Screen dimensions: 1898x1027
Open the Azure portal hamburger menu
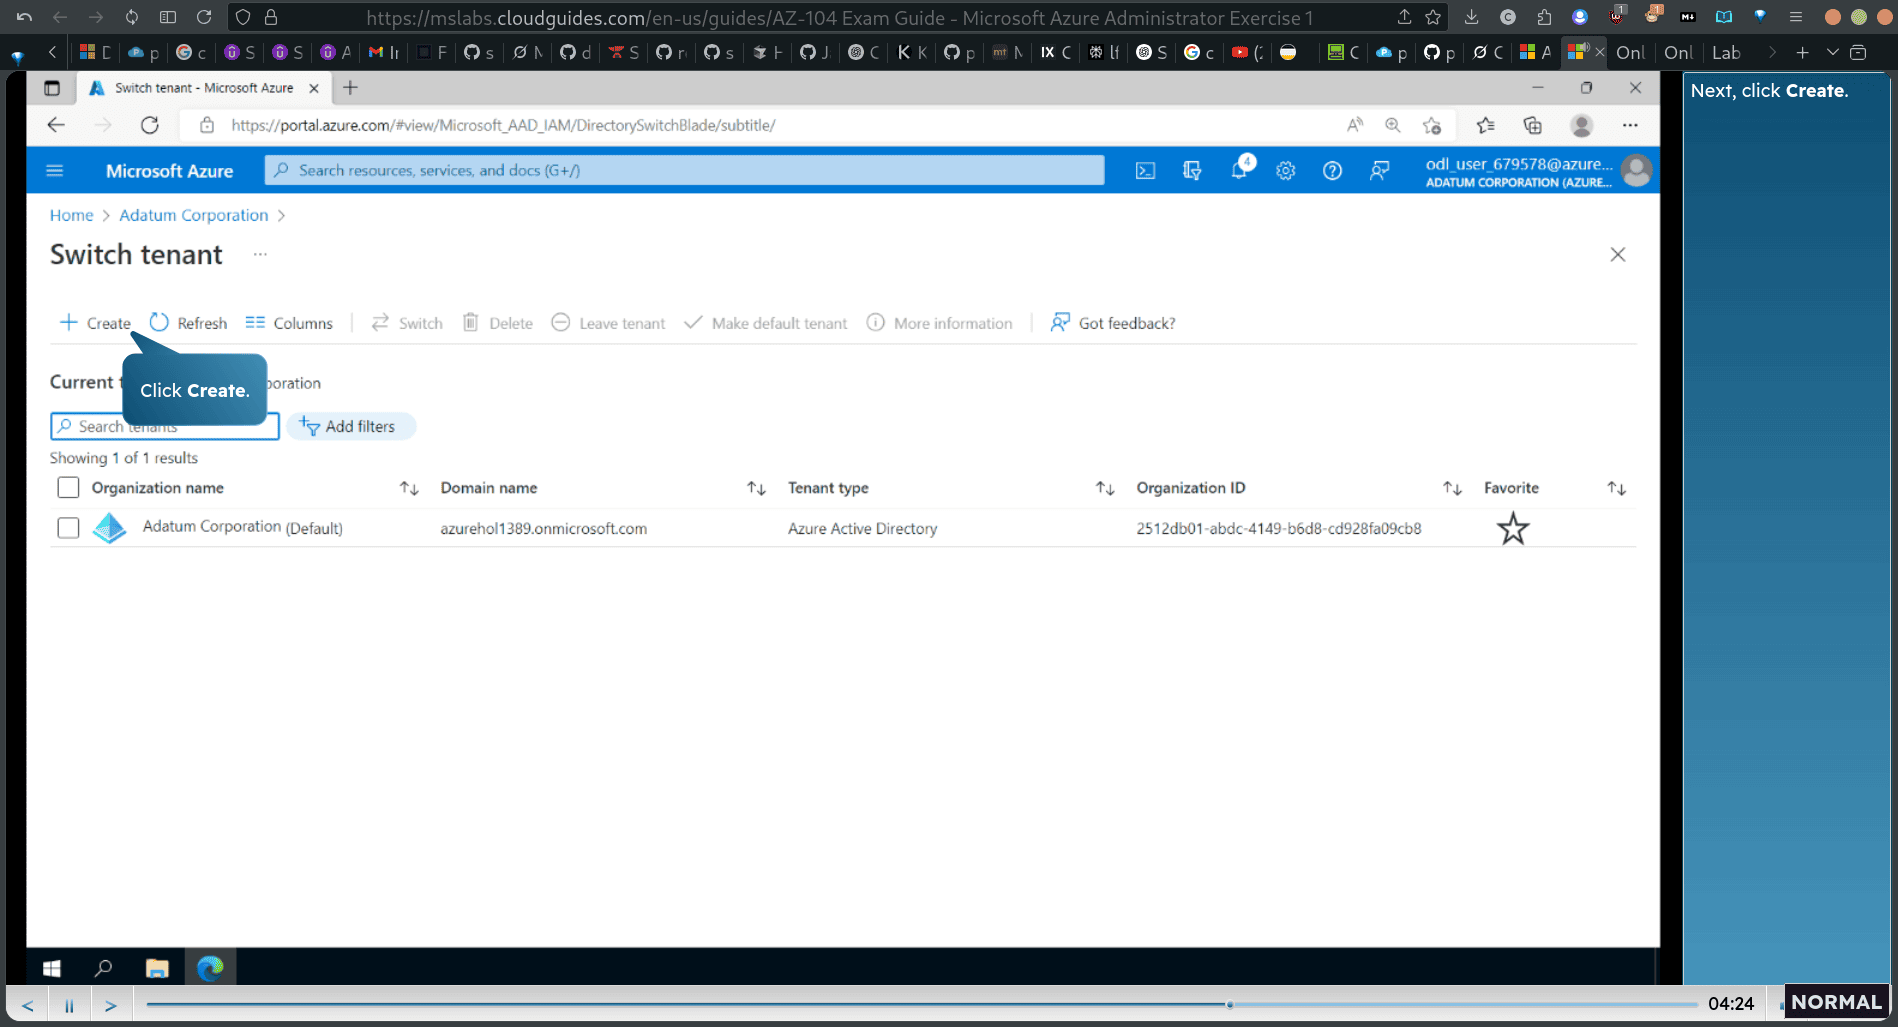point(55,171)
